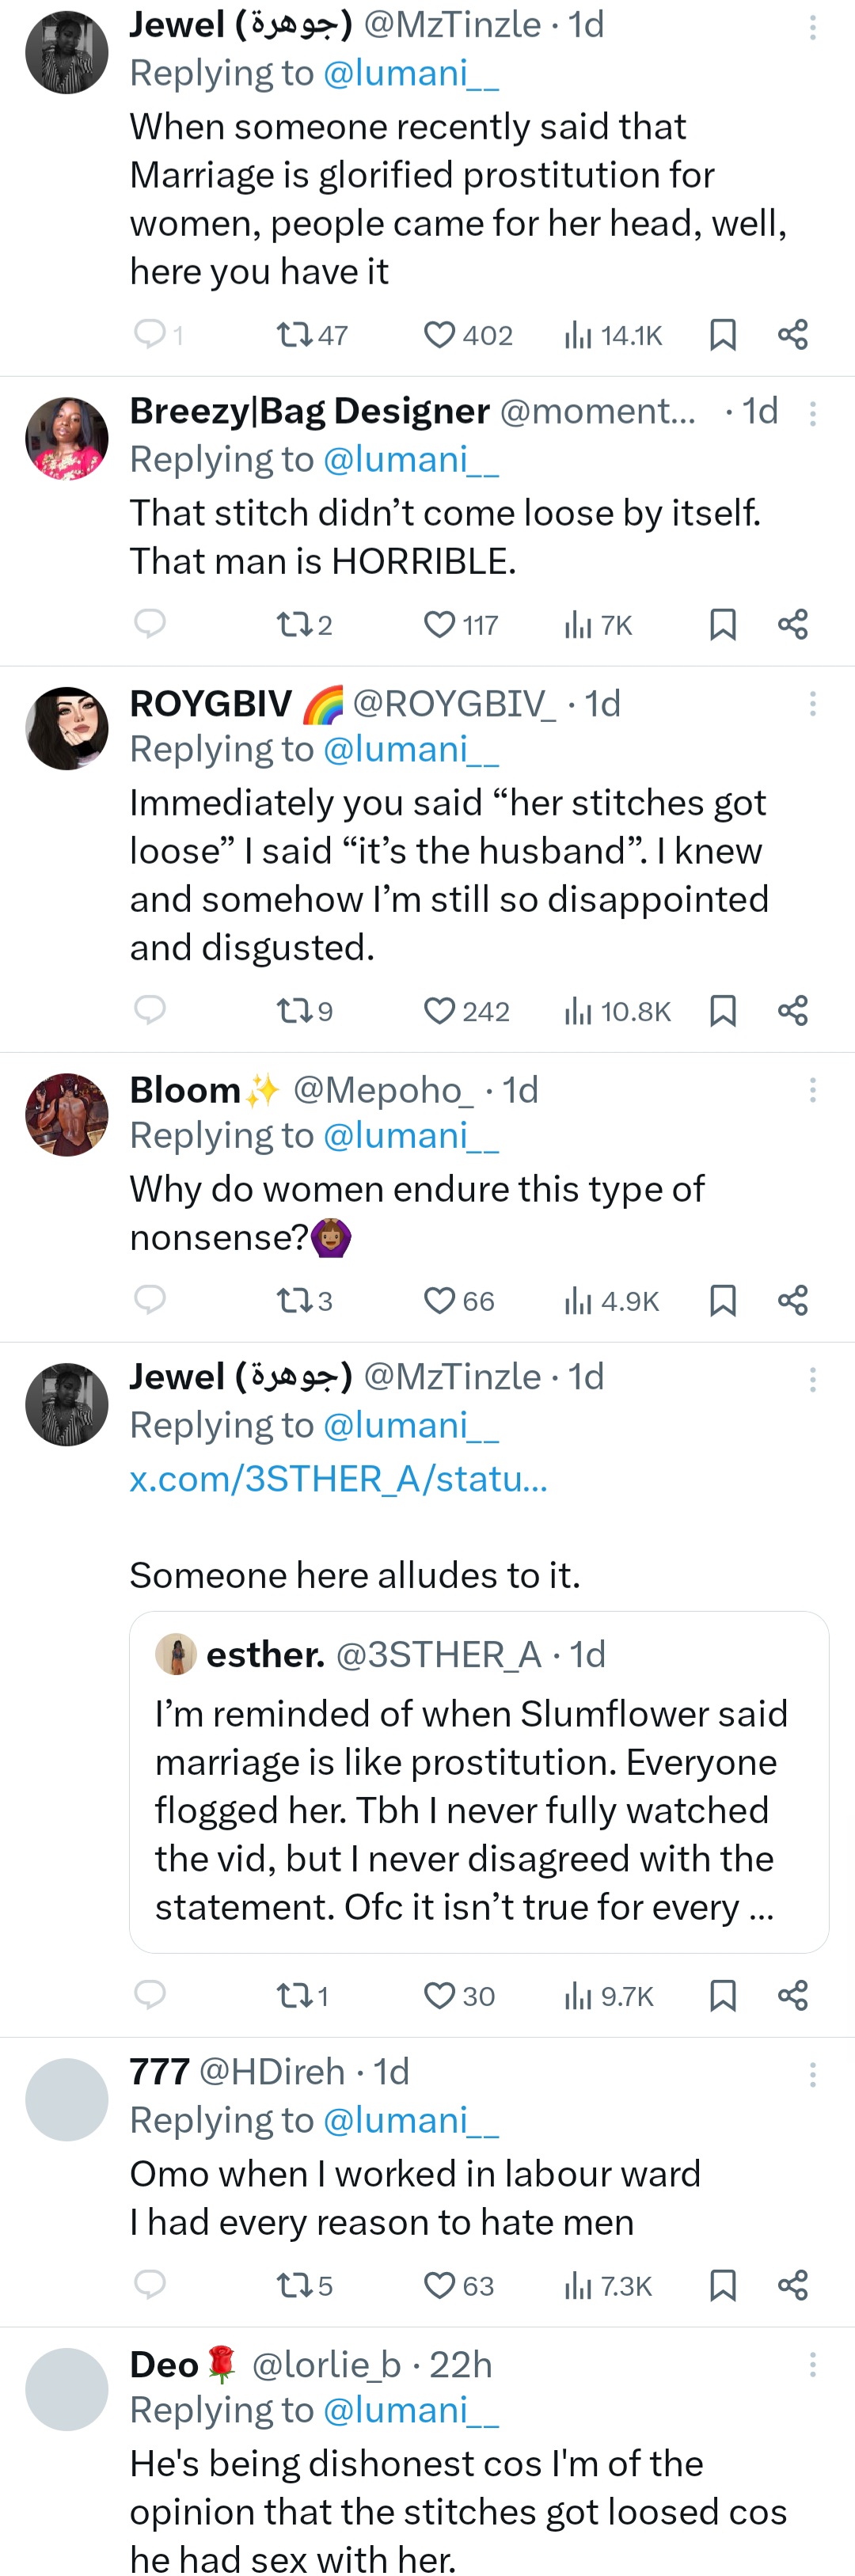Like ROYGBIV's reply with 242 likes

[440, 1011]
